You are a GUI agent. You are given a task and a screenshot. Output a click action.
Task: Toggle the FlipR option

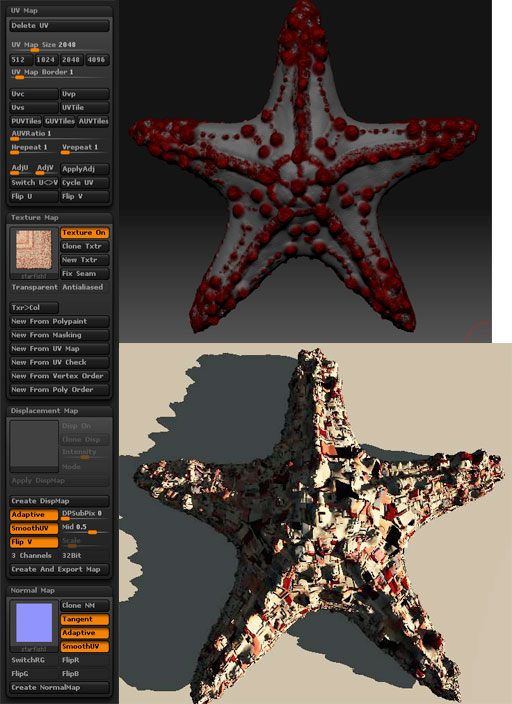click(x=84, y=660)
